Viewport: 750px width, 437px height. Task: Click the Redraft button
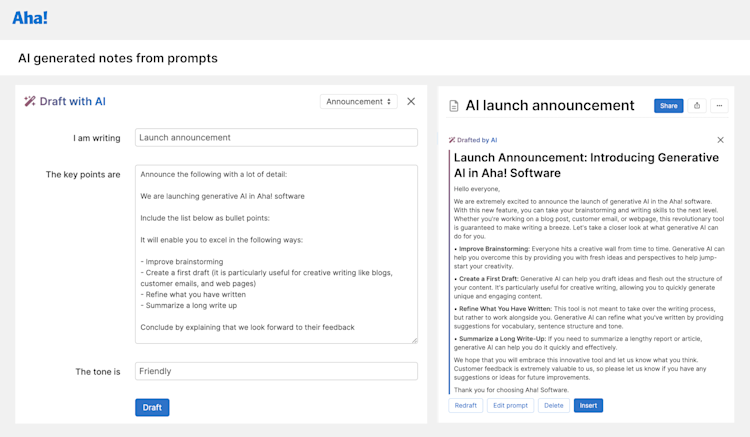(x=465, y=405)
